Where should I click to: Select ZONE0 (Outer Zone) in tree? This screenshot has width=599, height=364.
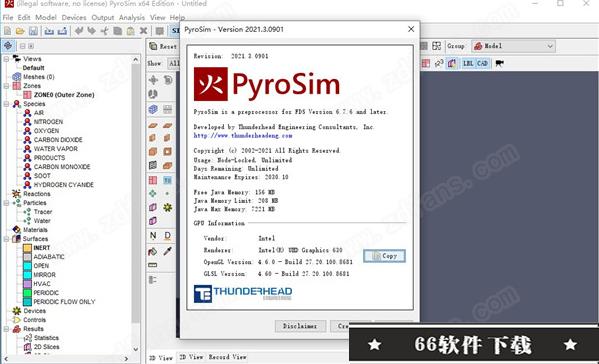64,95
